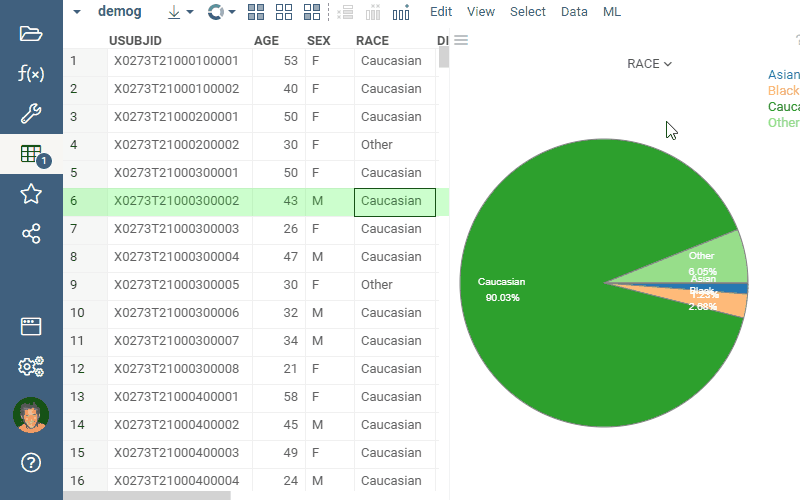Viewport: 800px width, 500px height.
Task: Open the ML menu
Action: pyautogui.click(x=612, y=12)
